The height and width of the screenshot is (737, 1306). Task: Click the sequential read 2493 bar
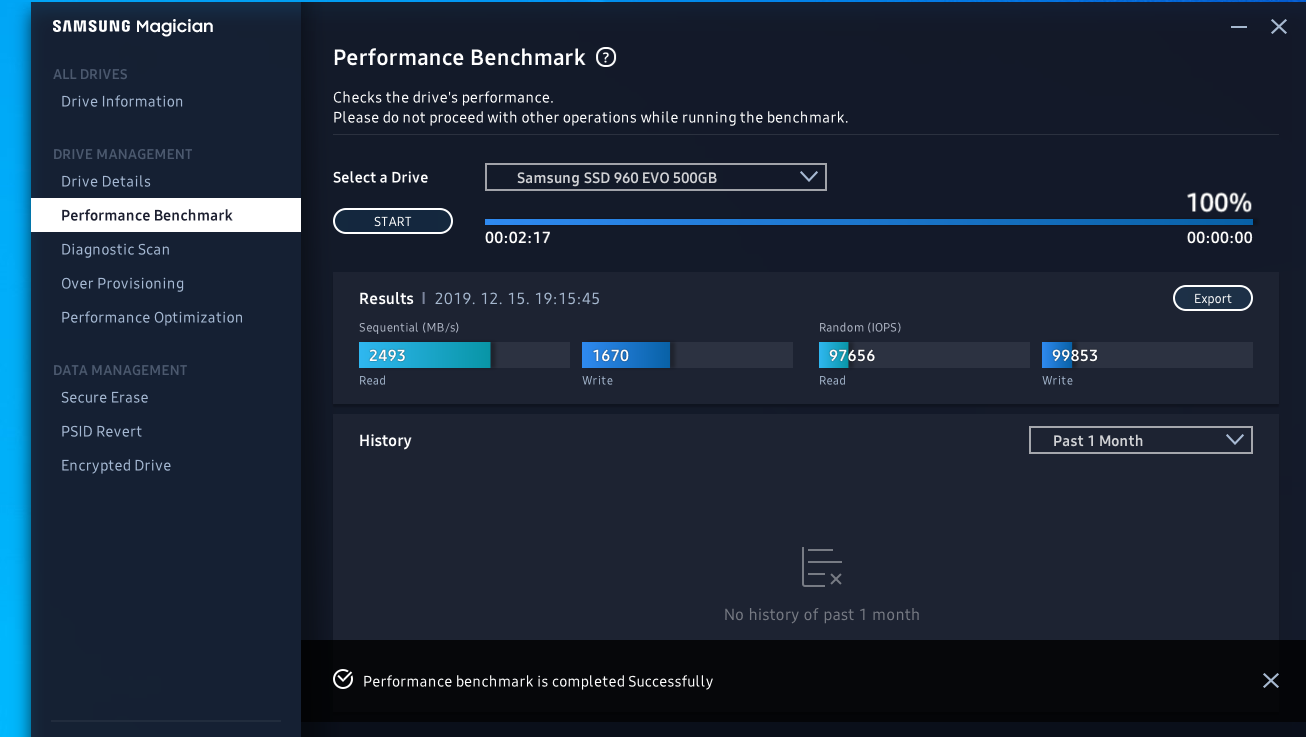pos(464,355)
